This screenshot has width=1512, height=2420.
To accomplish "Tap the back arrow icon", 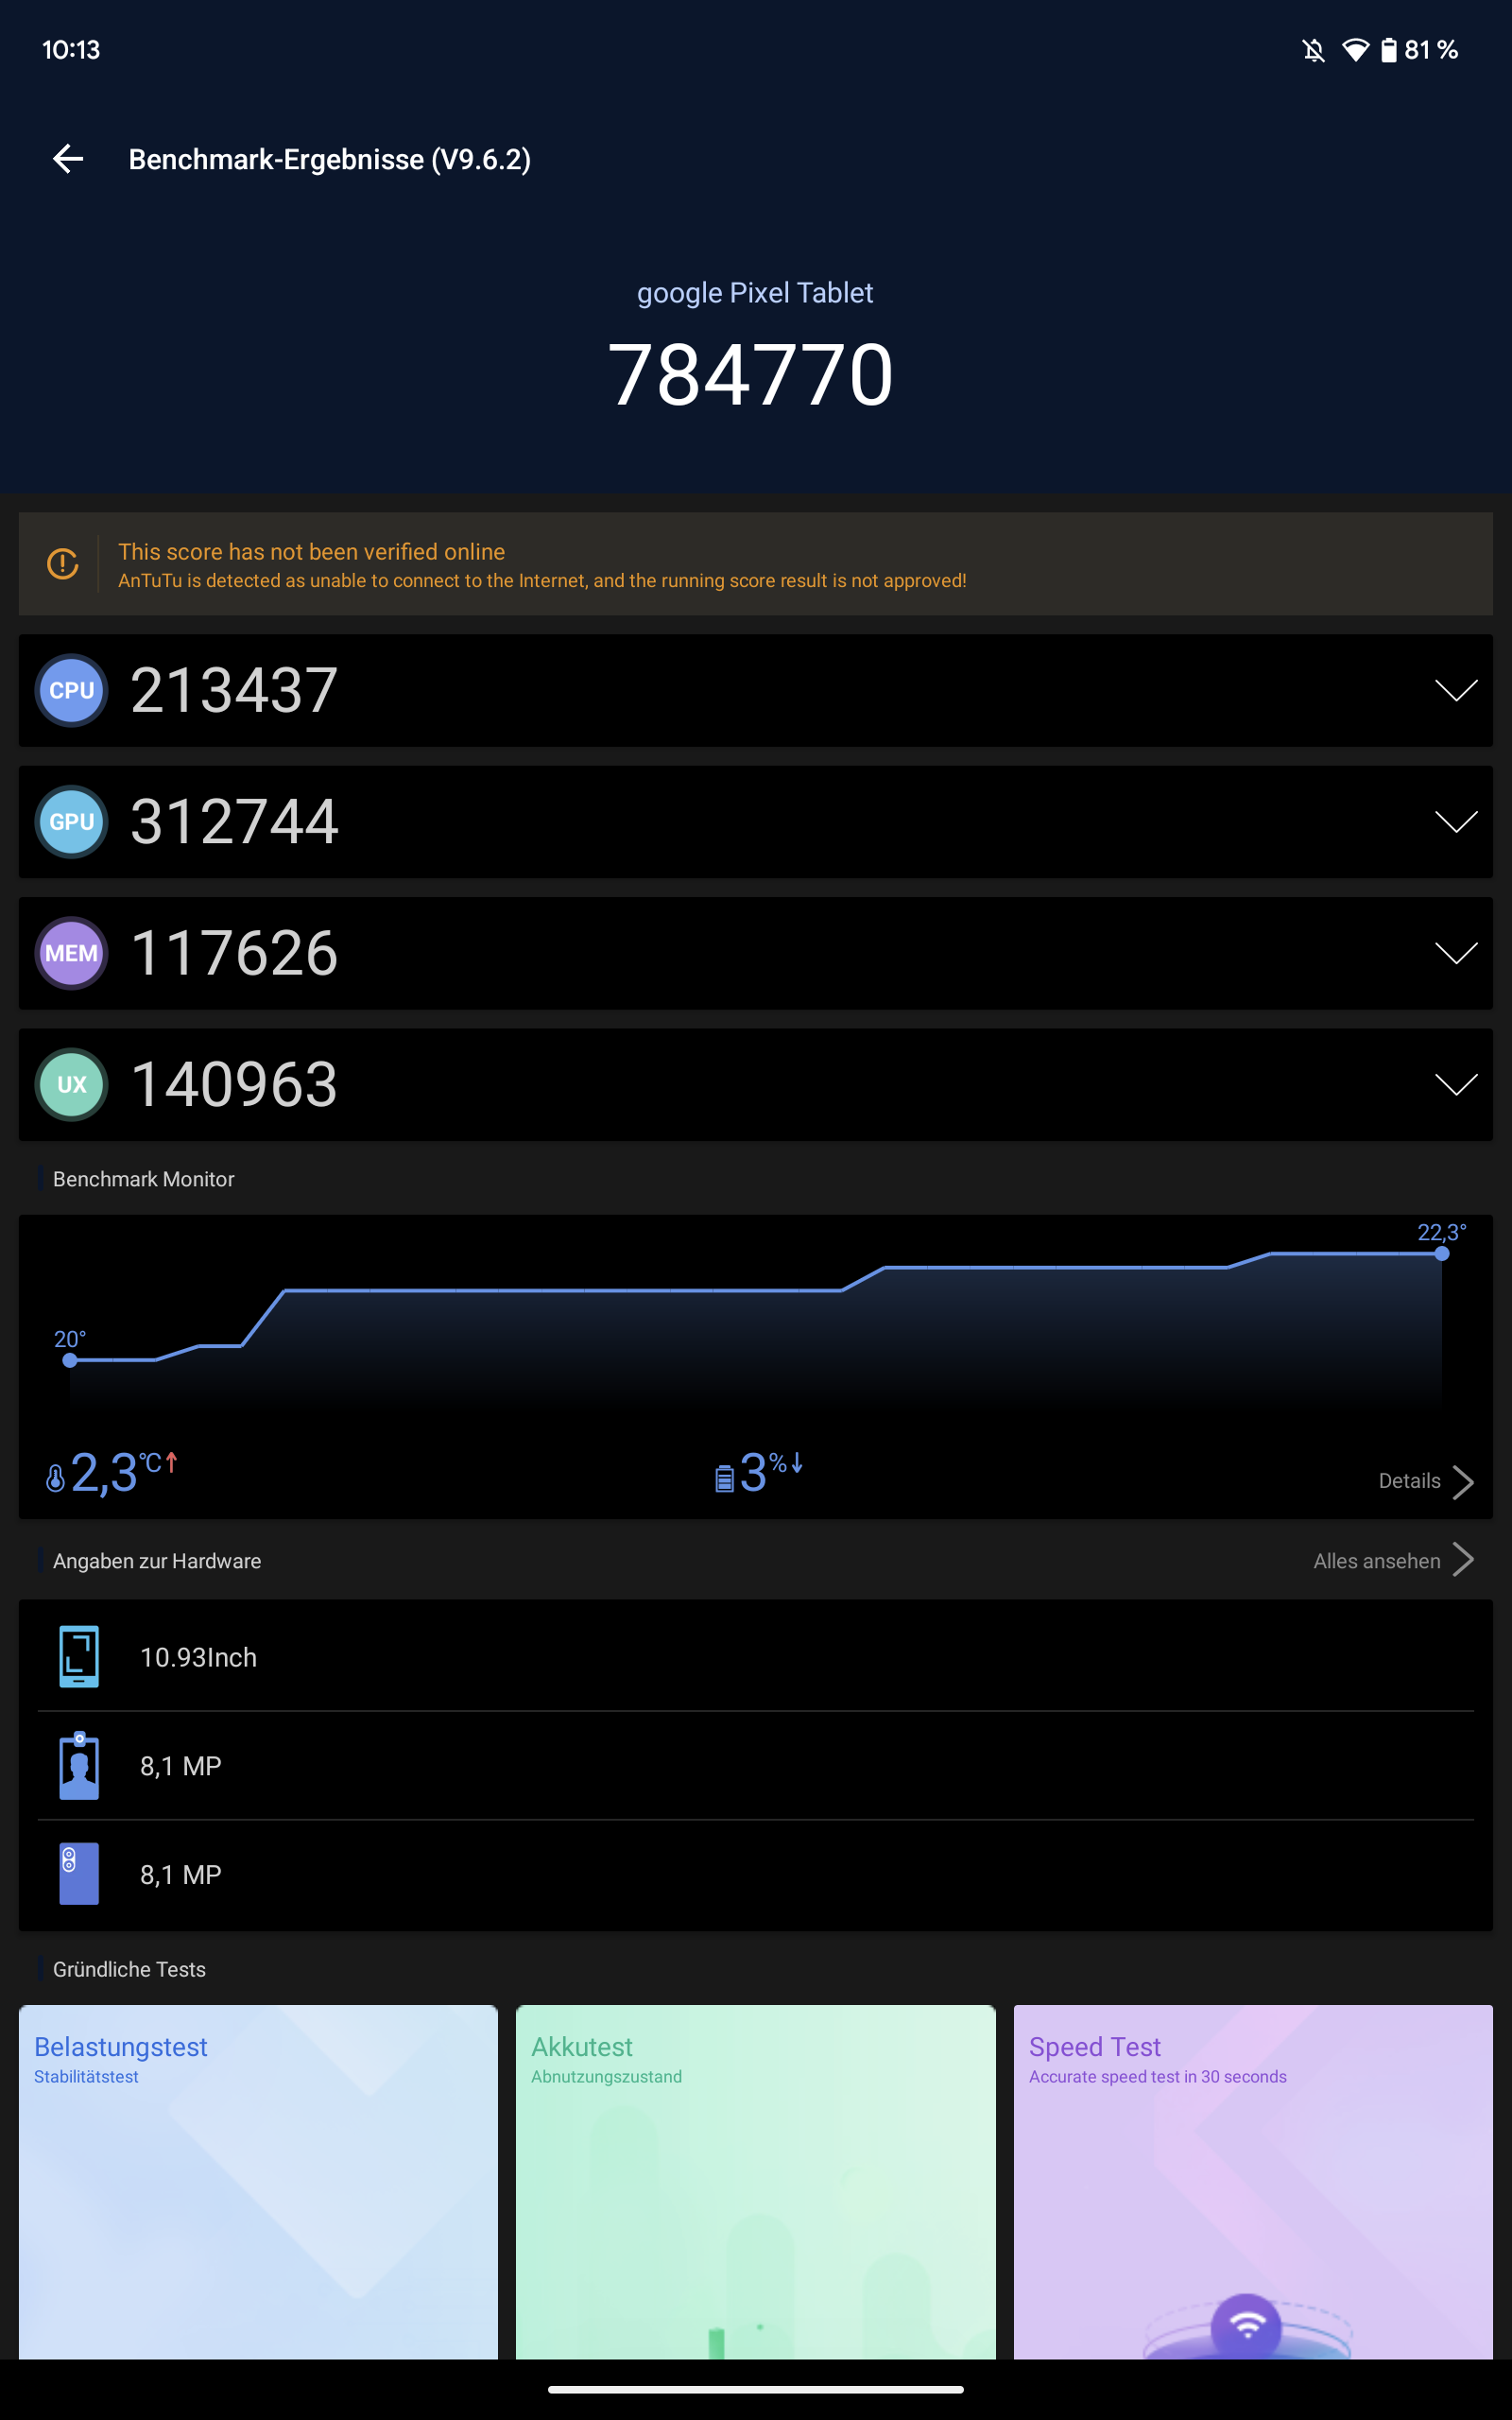I will (x=68, y=159).
